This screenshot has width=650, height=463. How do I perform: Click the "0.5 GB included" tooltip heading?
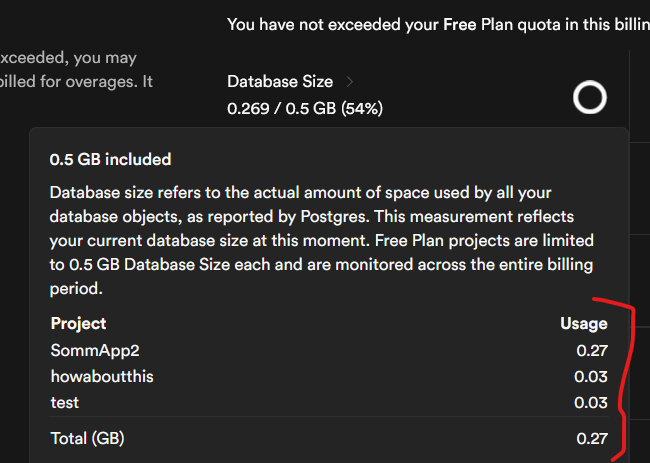110,159
